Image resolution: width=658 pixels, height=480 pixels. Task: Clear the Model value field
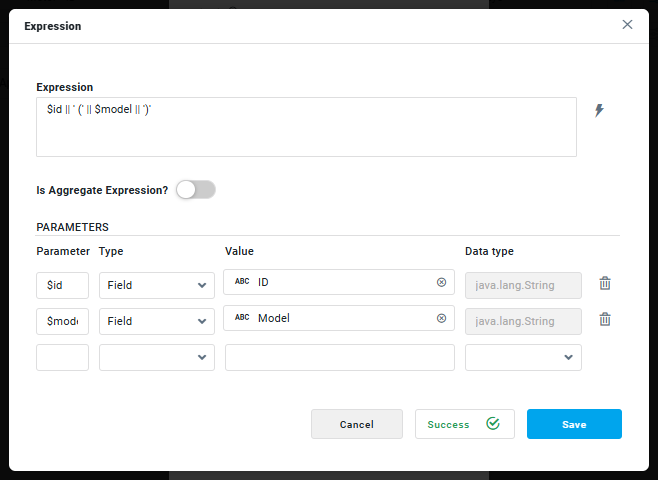(x=441, y=318)
